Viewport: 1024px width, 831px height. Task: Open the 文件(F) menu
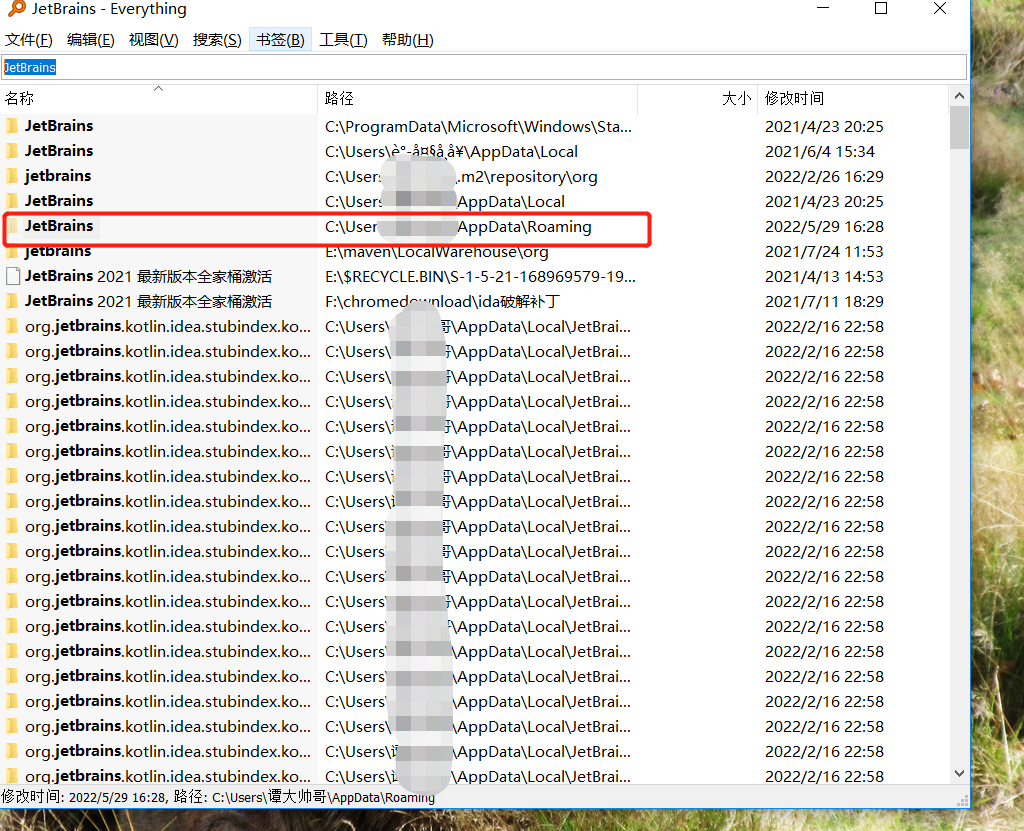[x=29, y=40]
